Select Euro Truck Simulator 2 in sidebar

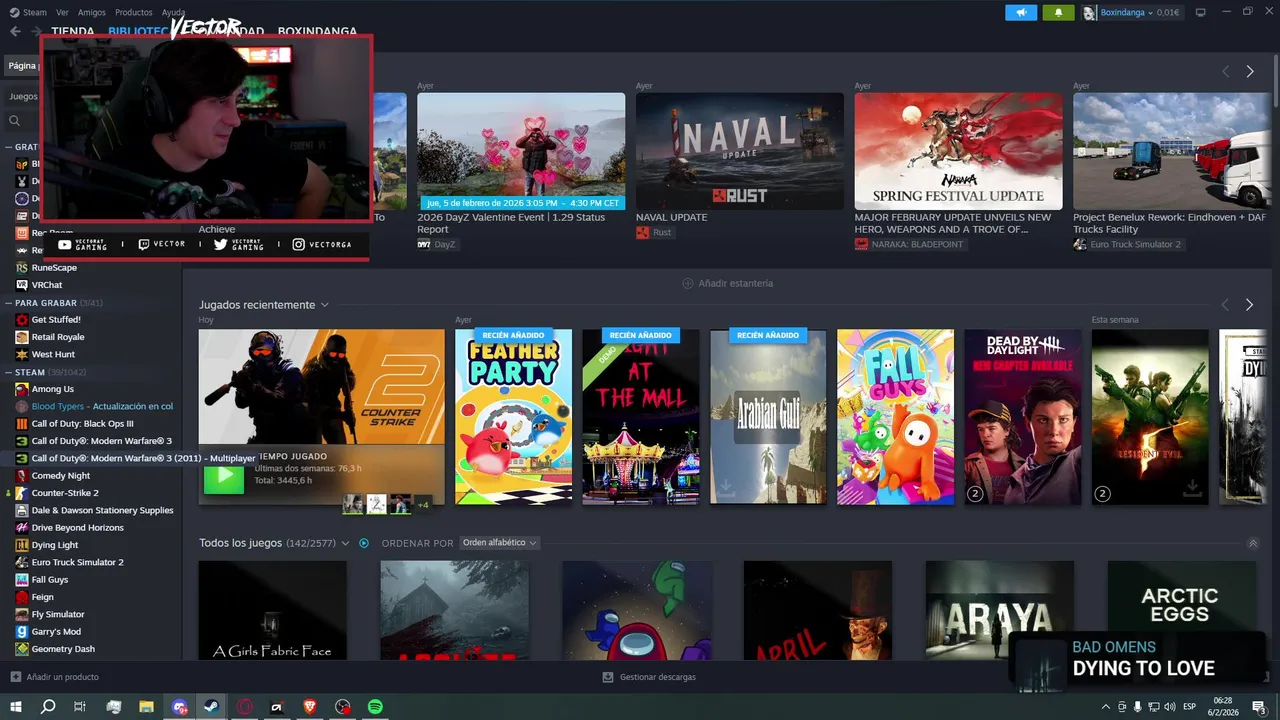click(78, 562)
